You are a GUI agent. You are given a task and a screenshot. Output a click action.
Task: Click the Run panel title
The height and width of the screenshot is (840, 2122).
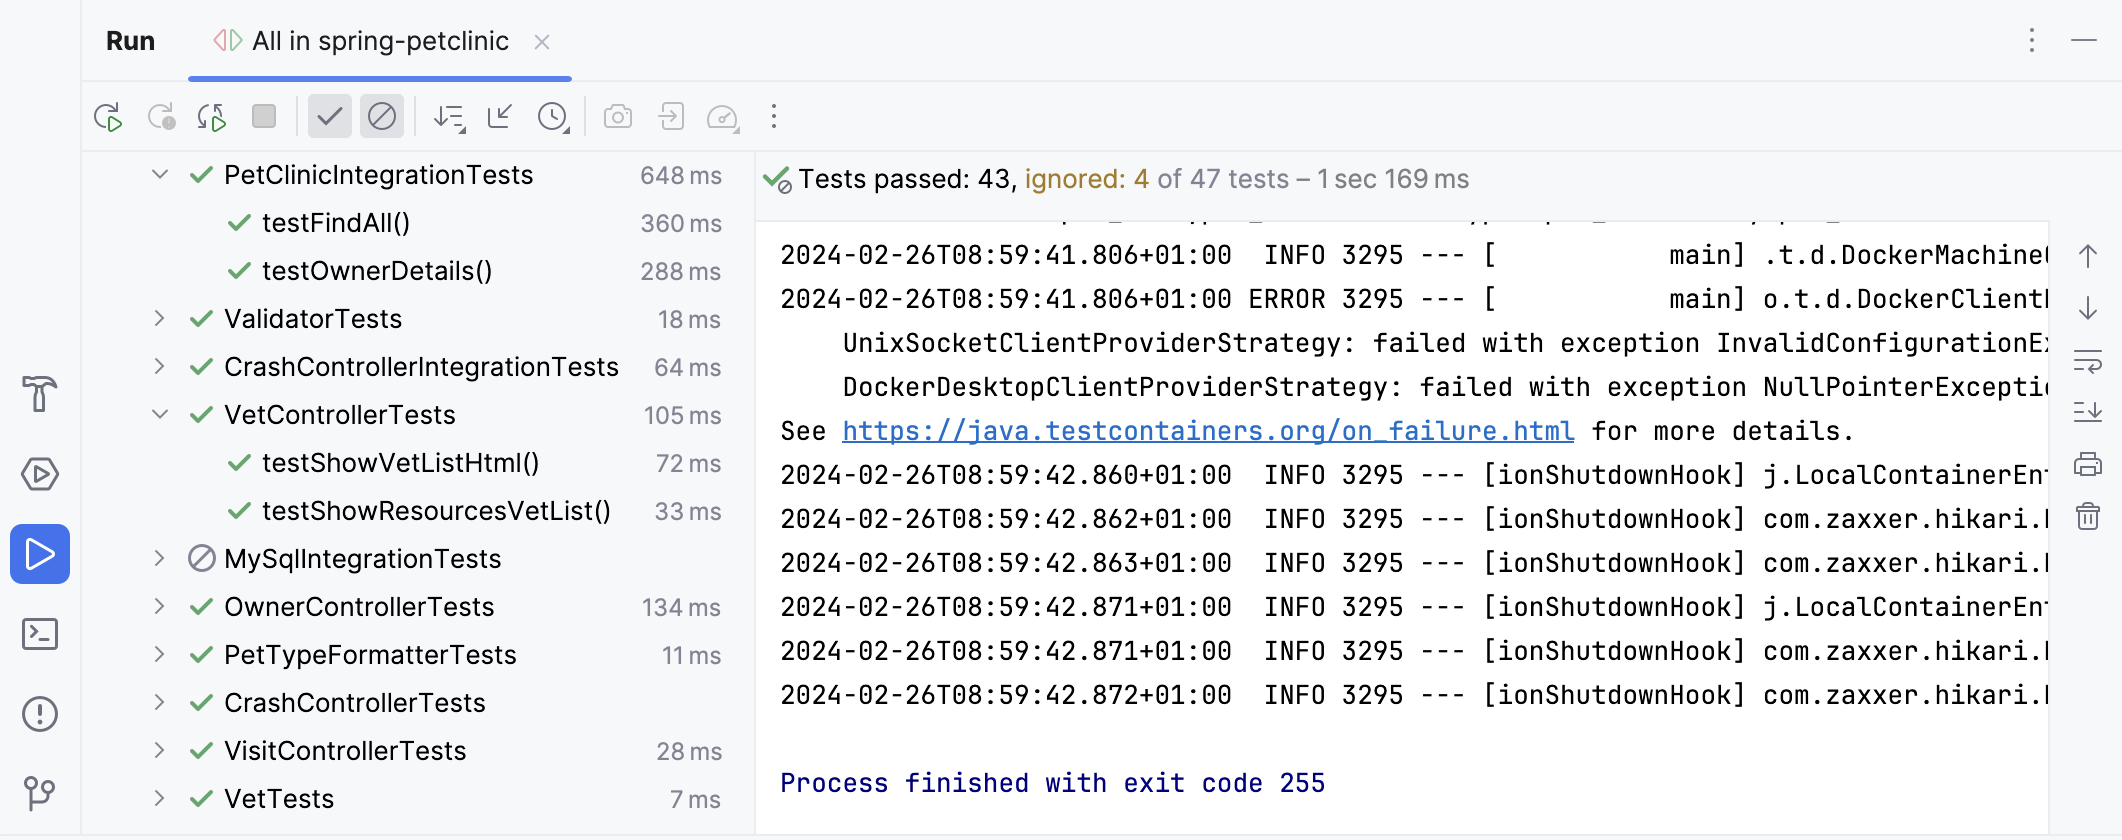click(x=130, y=41)
